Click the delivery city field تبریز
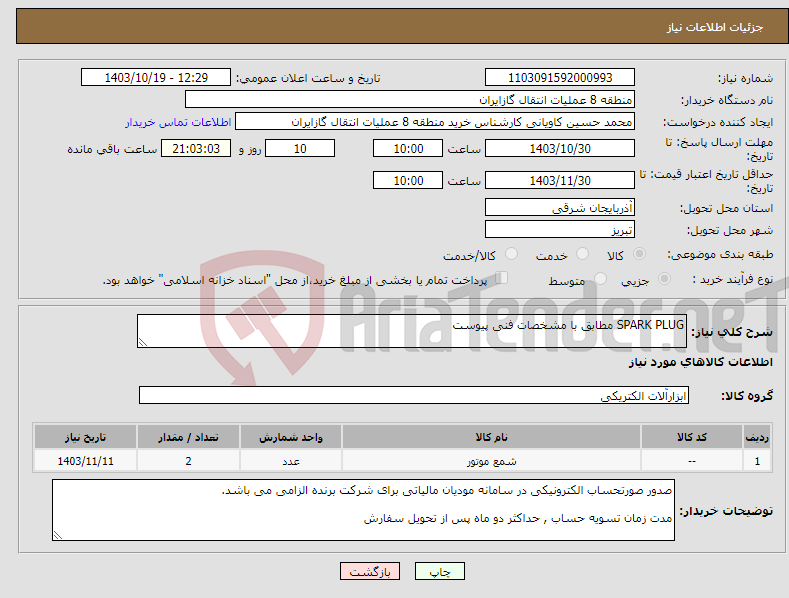 560,230
